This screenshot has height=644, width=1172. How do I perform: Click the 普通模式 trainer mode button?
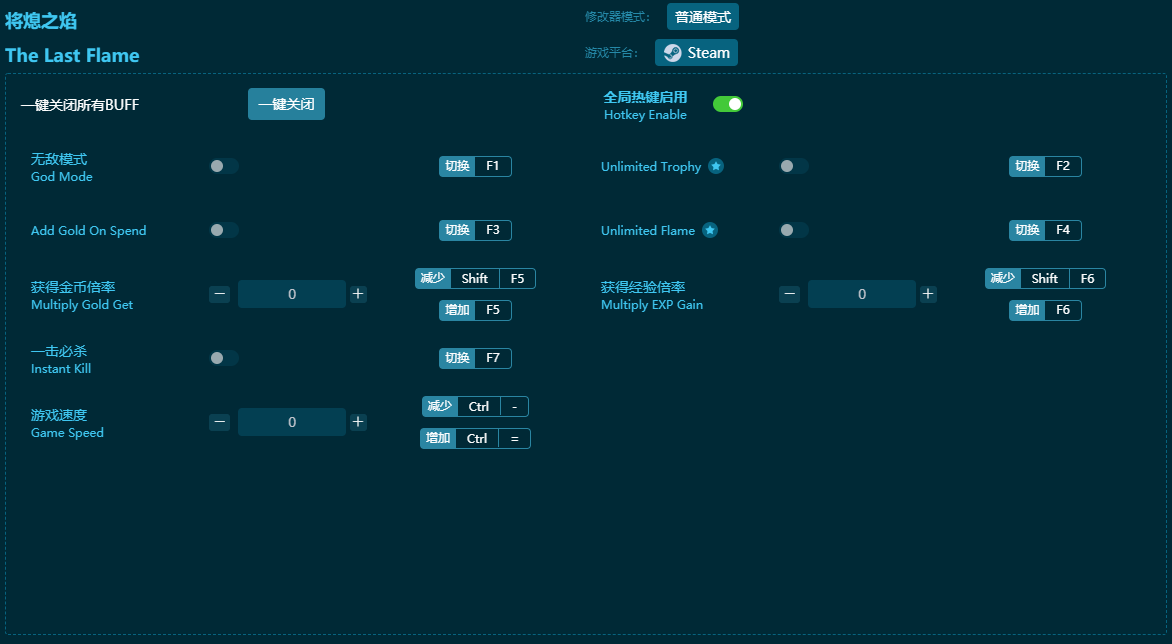(702, 17)
